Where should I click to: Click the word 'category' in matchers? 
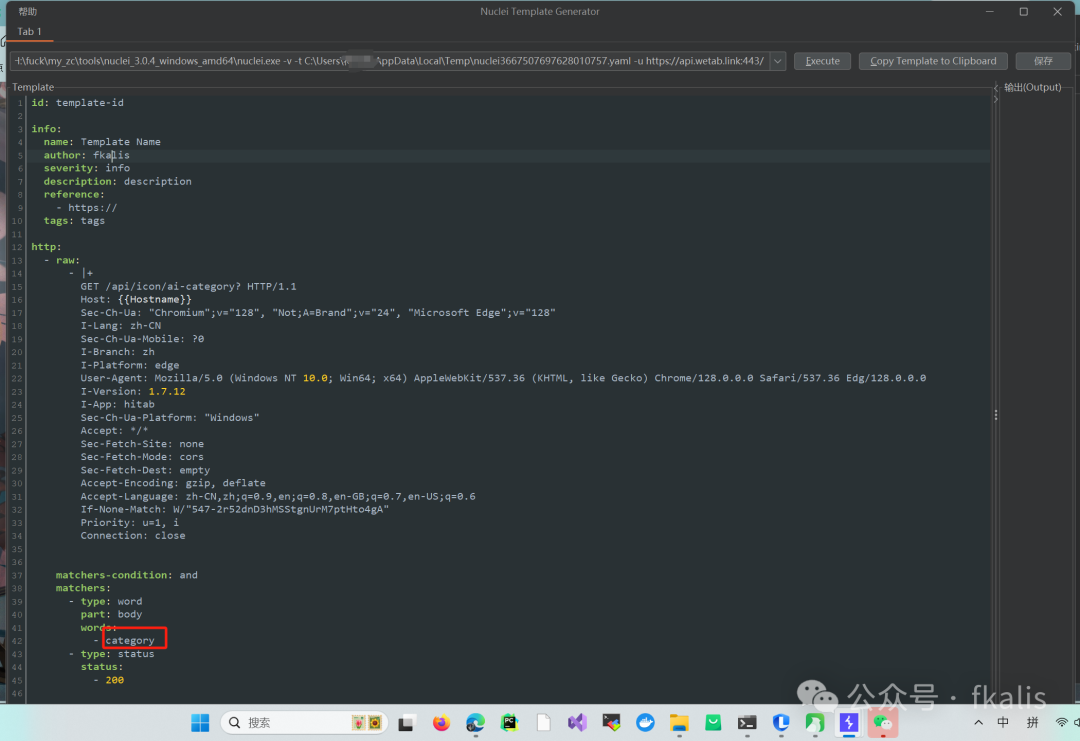(x=130, y=640)
